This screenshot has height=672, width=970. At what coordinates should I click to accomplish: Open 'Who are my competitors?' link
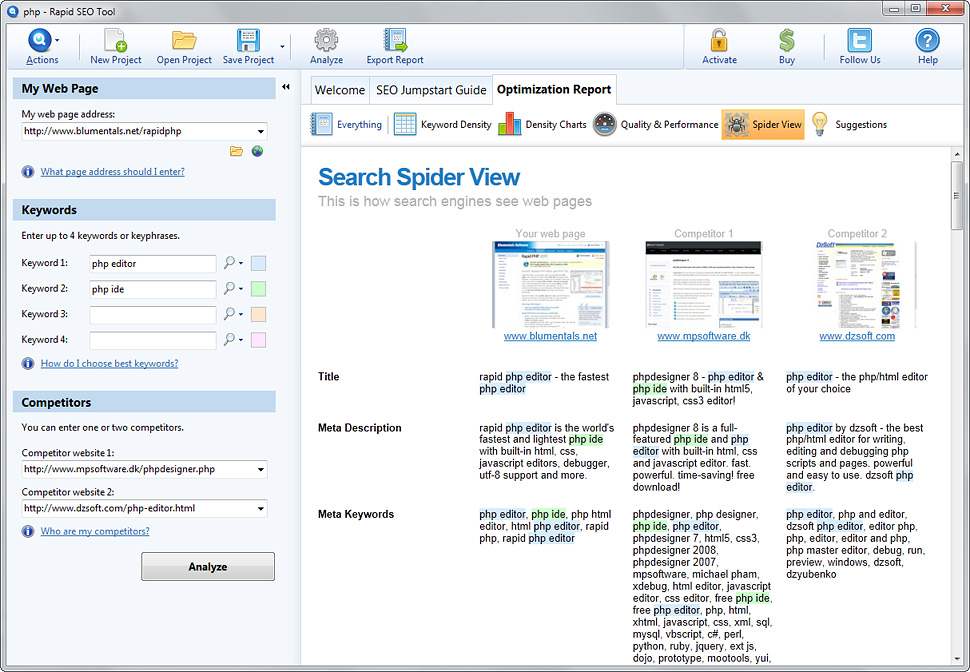(95, 532)
